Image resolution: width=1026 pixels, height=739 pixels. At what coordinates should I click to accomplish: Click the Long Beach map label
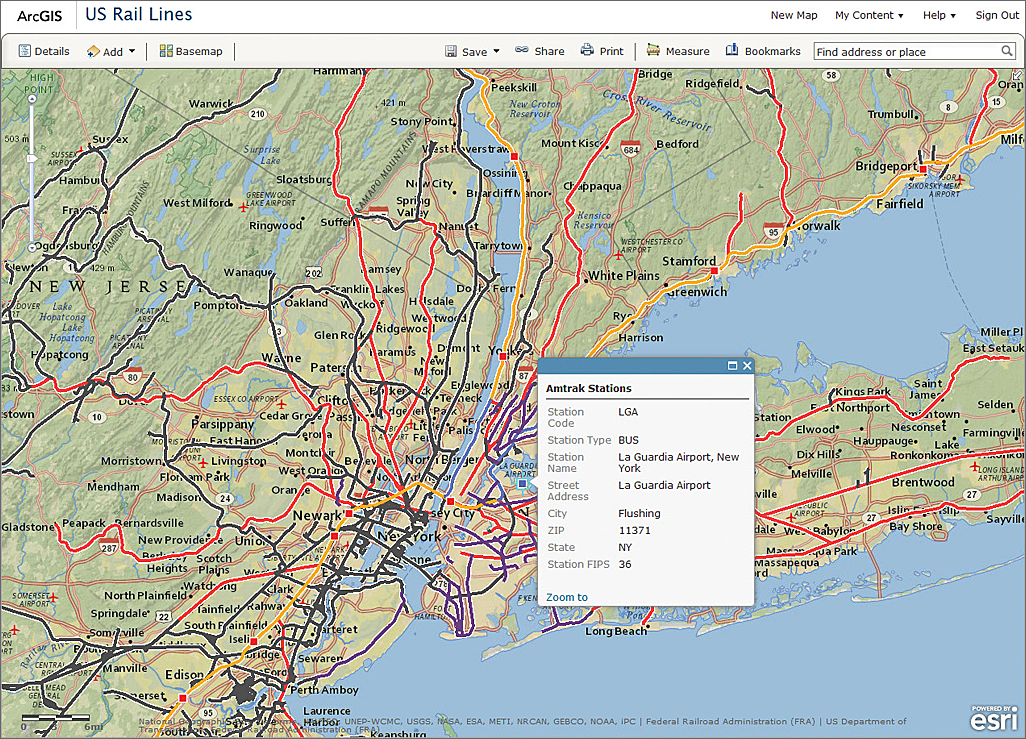616,631
